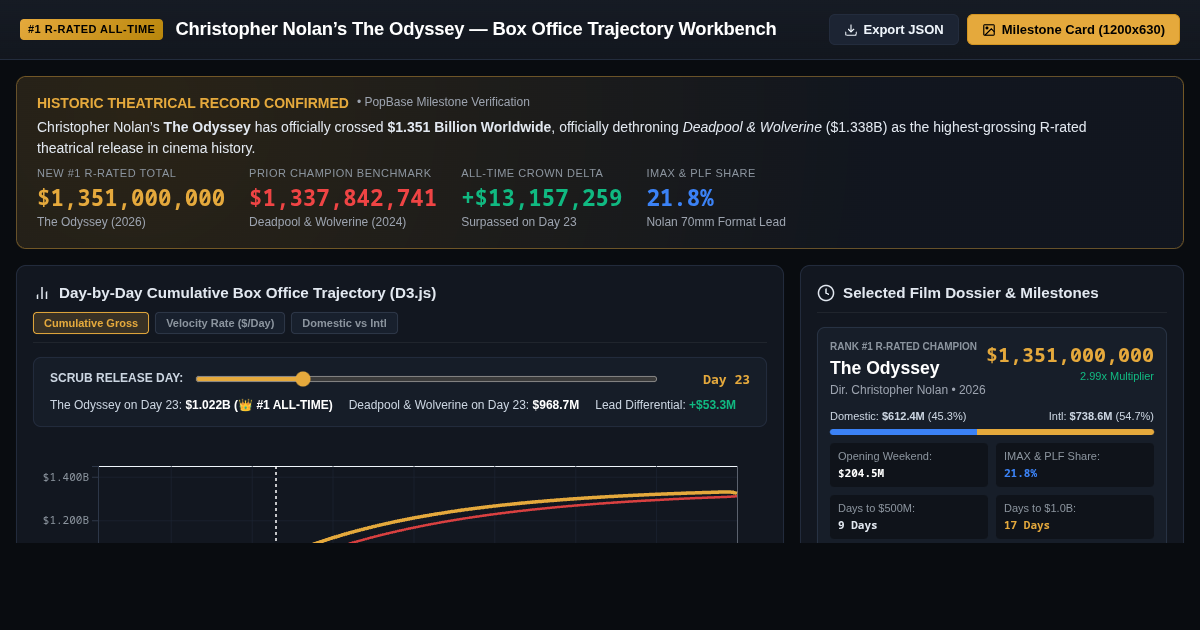Click the $1.200B axis label on chart
The width and height of the screenshot is (1200, 630).
[66, 521]
